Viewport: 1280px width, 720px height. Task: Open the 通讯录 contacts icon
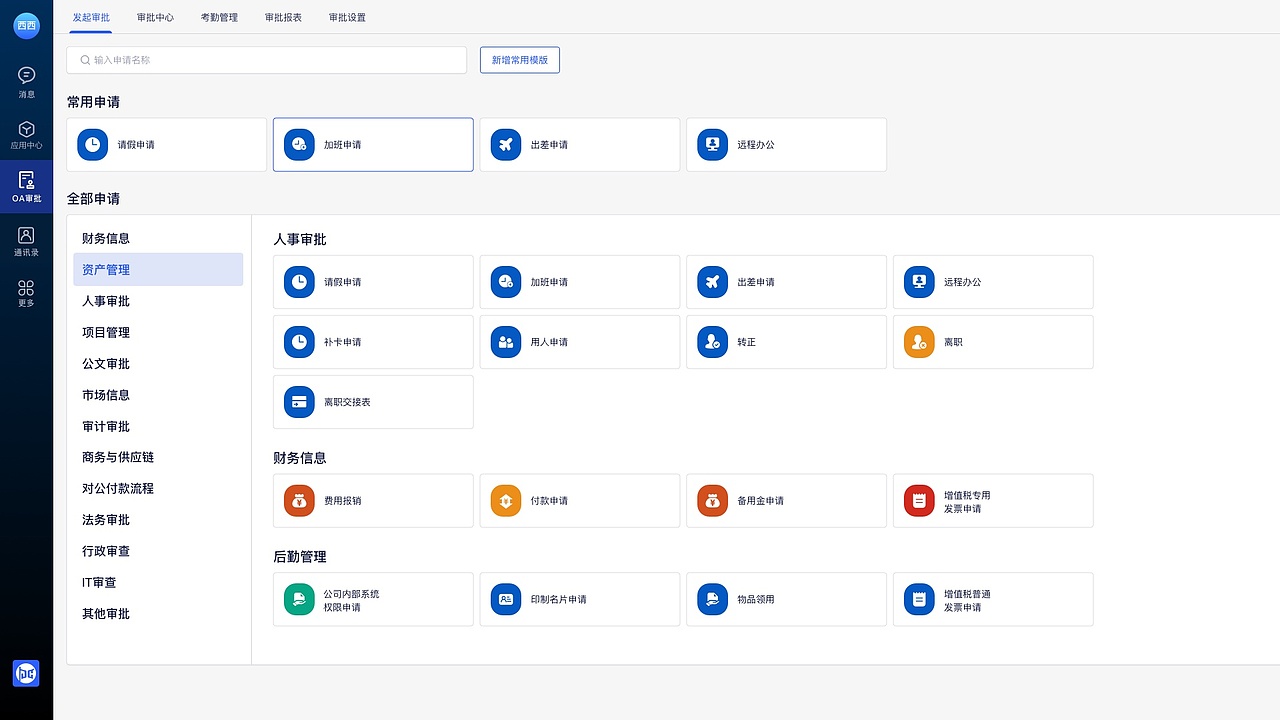[x=26, y=236]
